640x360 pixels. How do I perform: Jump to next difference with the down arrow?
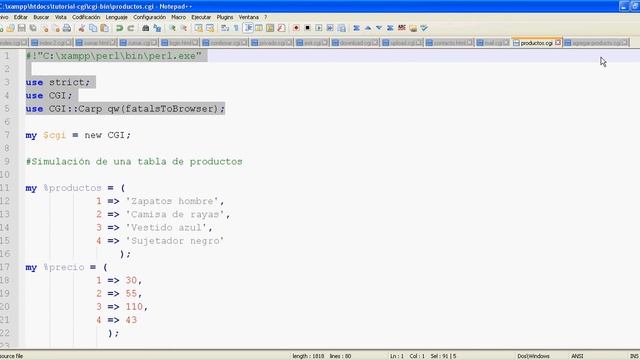379,28
